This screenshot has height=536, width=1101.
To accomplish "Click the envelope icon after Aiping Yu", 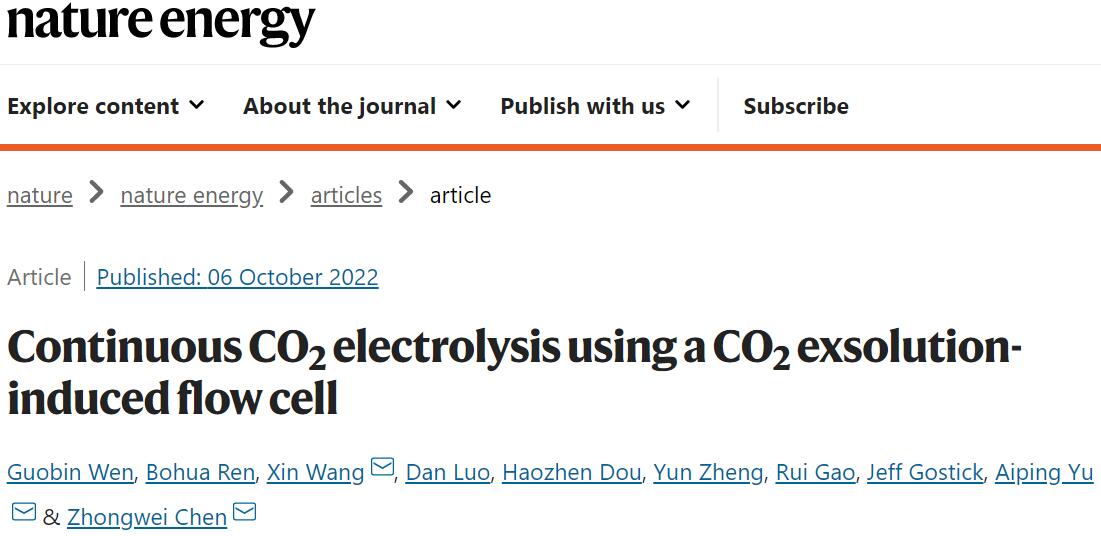I will 24,514.
